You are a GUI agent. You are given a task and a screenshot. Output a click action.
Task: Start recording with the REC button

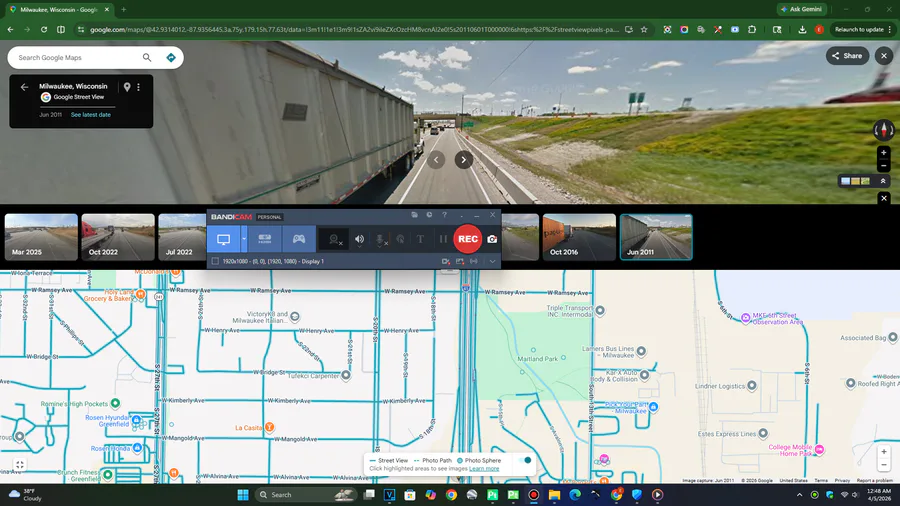click(x=468, y=239)
